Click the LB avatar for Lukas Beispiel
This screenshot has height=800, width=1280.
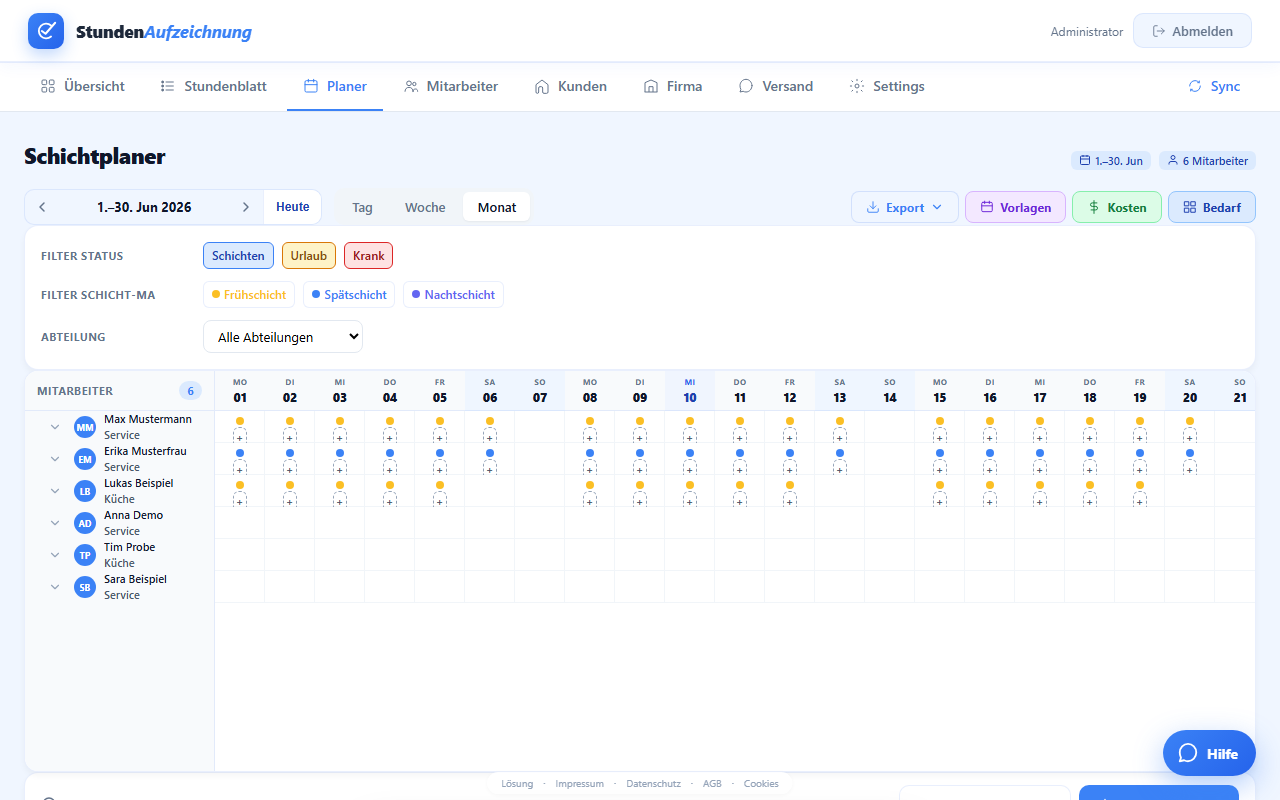tap(85, 491)
